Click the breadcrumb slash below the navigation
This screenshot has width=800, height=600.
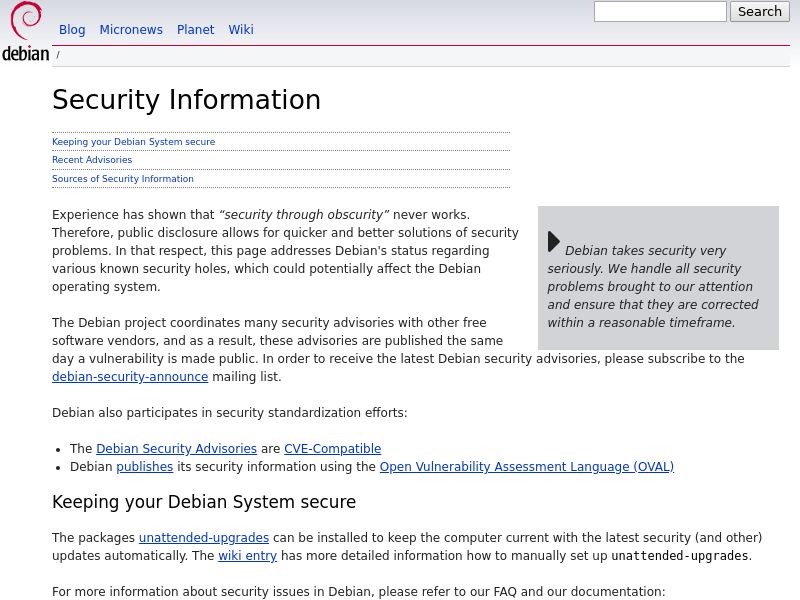pos(58,56)
